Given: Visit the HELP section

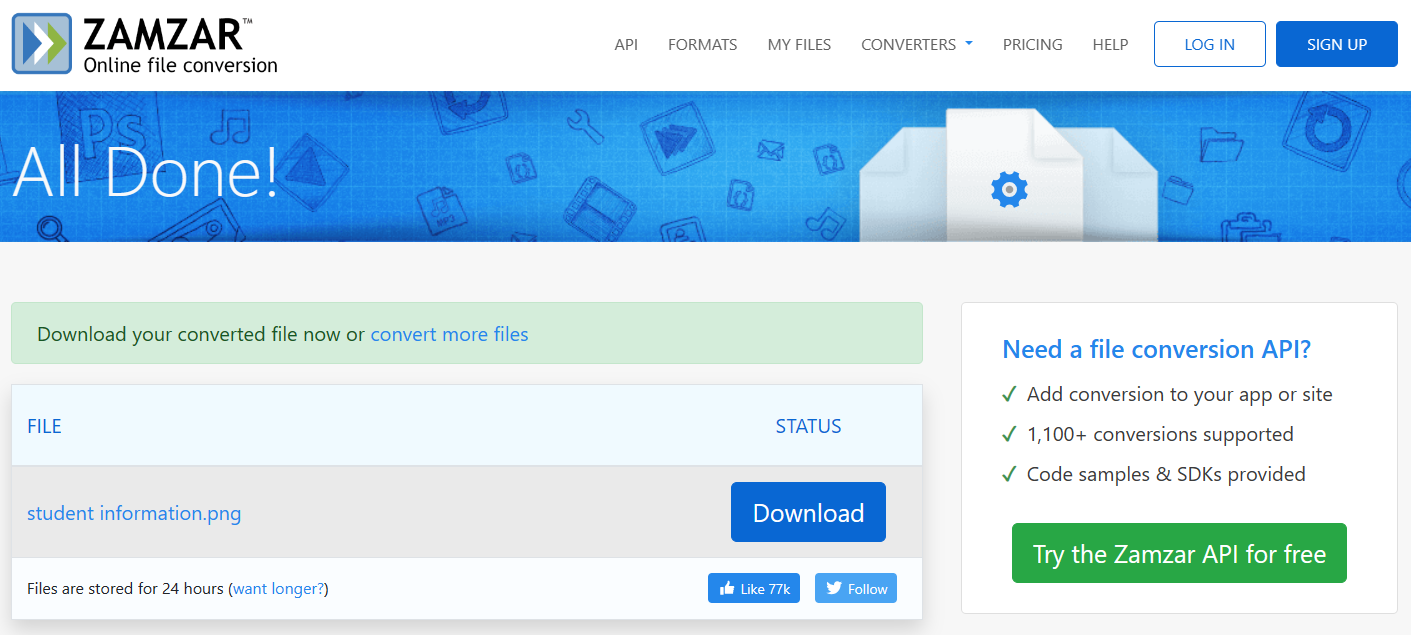Looking at the screenshot, I should tap(1110, 44).
